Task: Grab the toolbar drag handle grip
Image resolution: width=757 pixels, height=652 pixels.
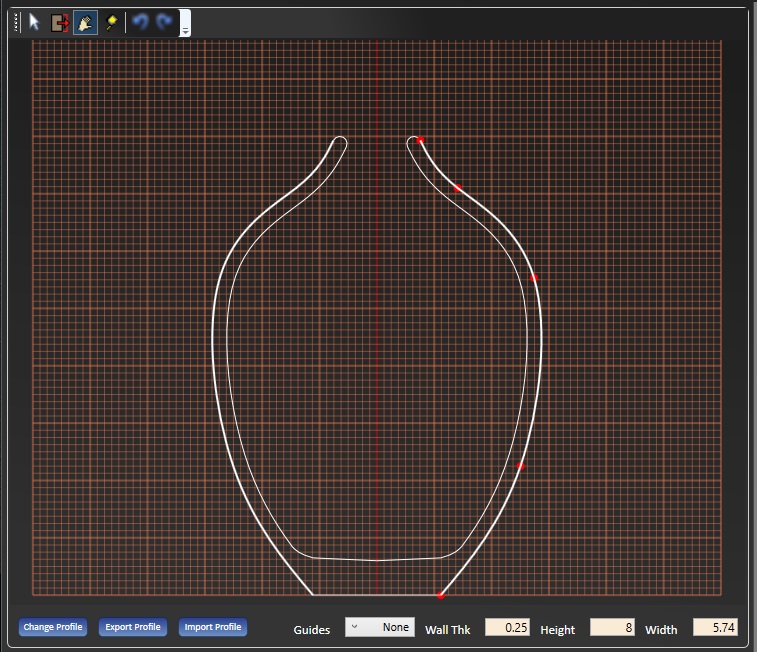Action: point(16,22)
